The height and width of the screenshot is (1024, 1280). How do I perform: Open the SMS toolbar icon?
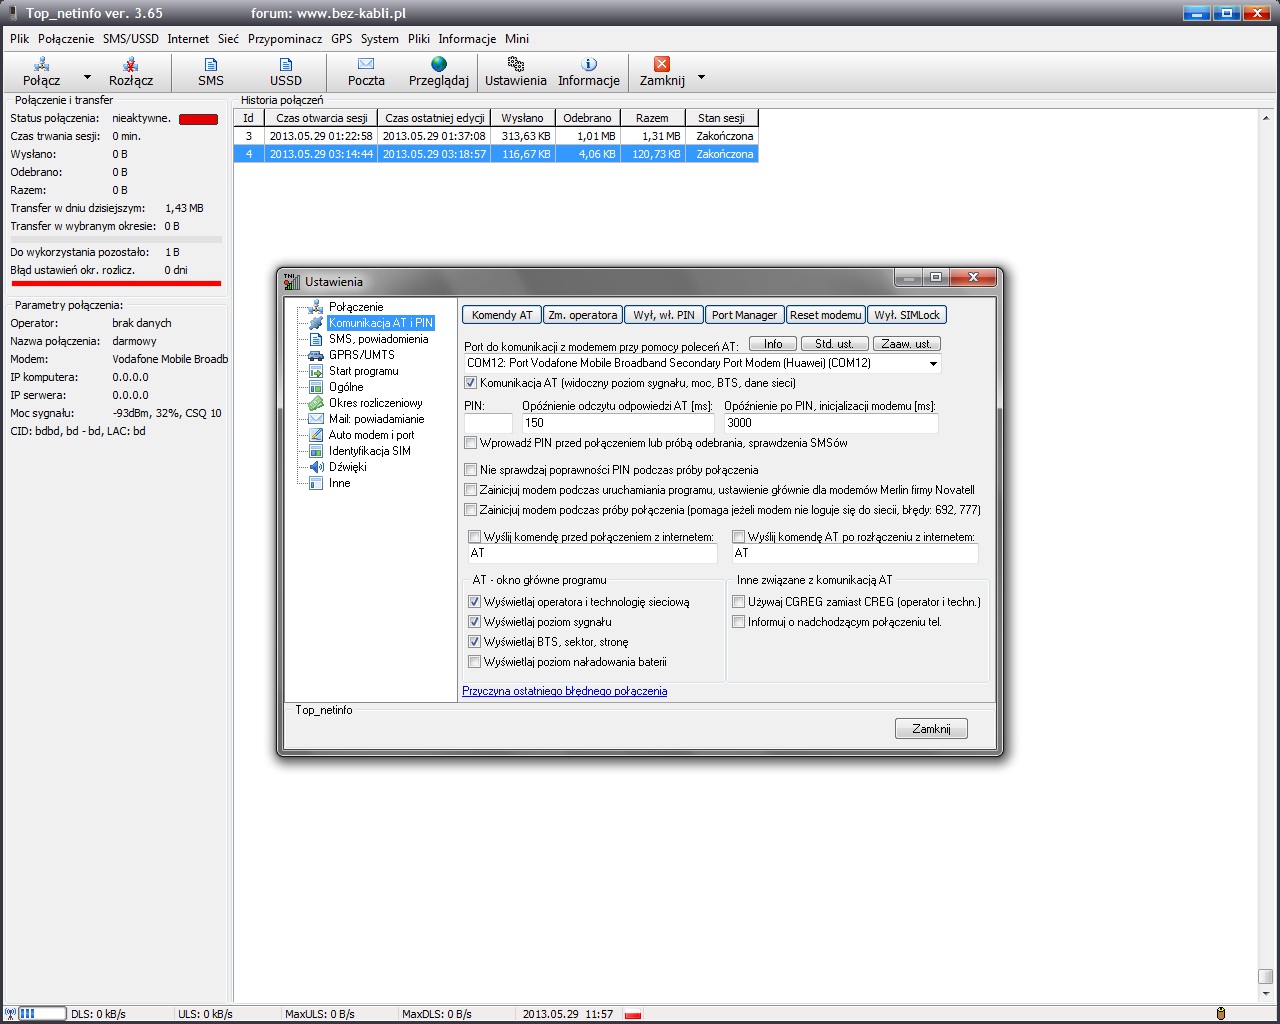click(211, 65)
